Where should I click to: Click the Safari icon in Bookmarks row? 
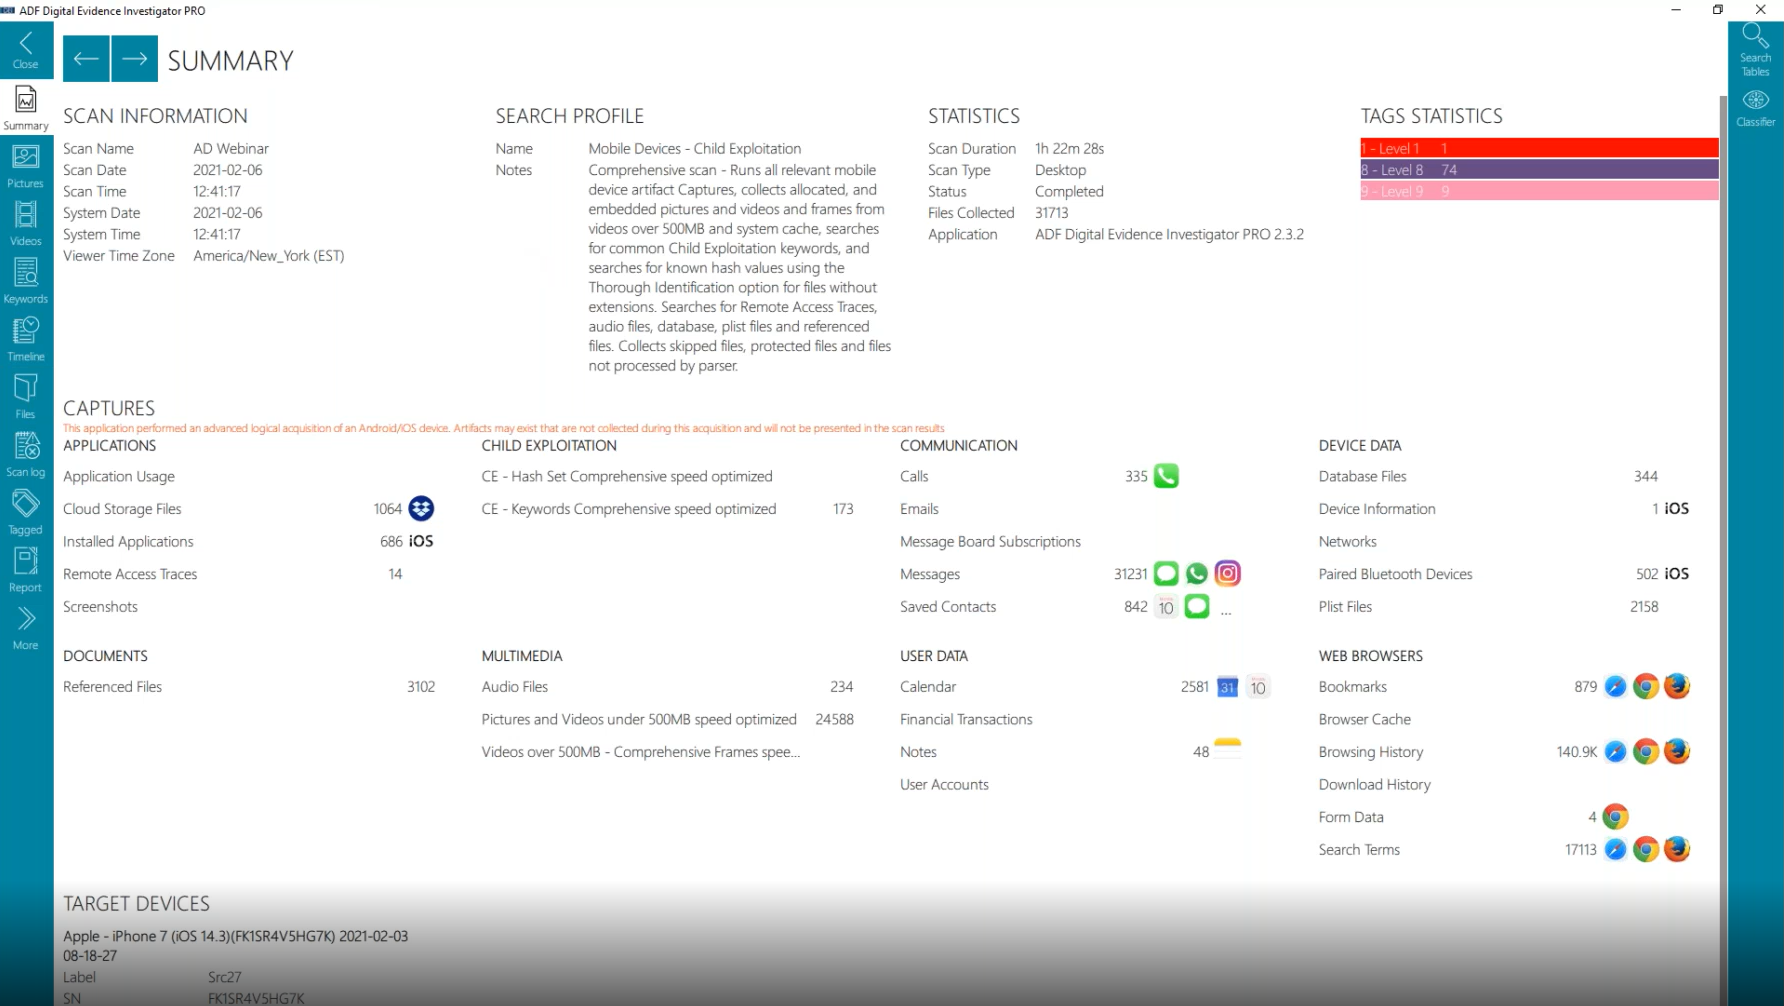(1615, 687)
